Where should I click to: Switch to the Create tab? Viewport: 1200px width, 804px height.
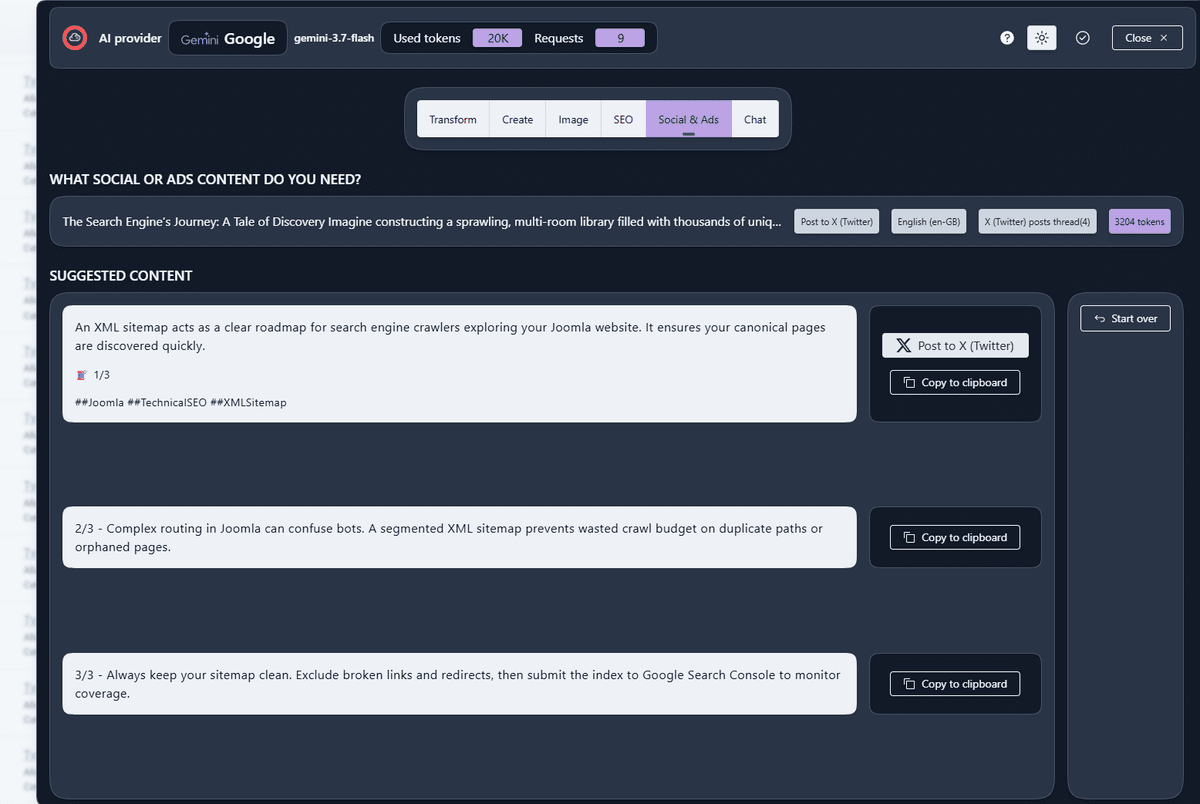[x=518, y=119]
